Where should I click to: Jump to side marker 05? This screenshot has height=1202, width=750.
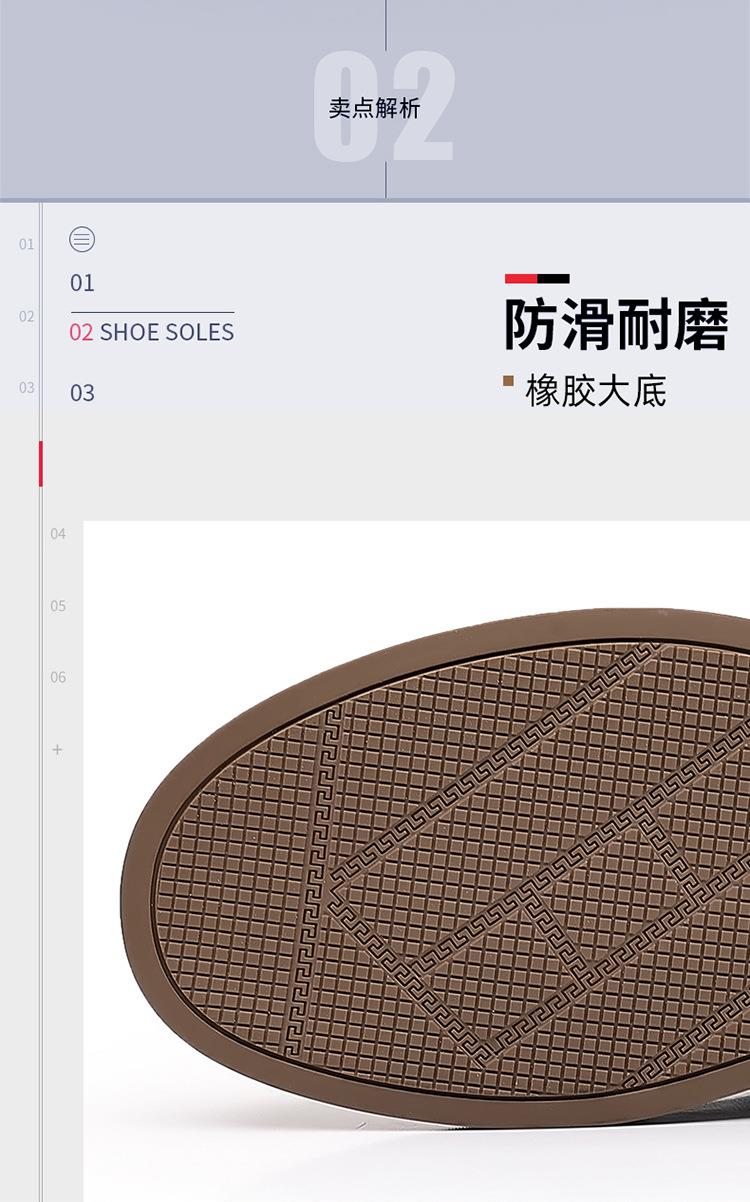[58, 606]
